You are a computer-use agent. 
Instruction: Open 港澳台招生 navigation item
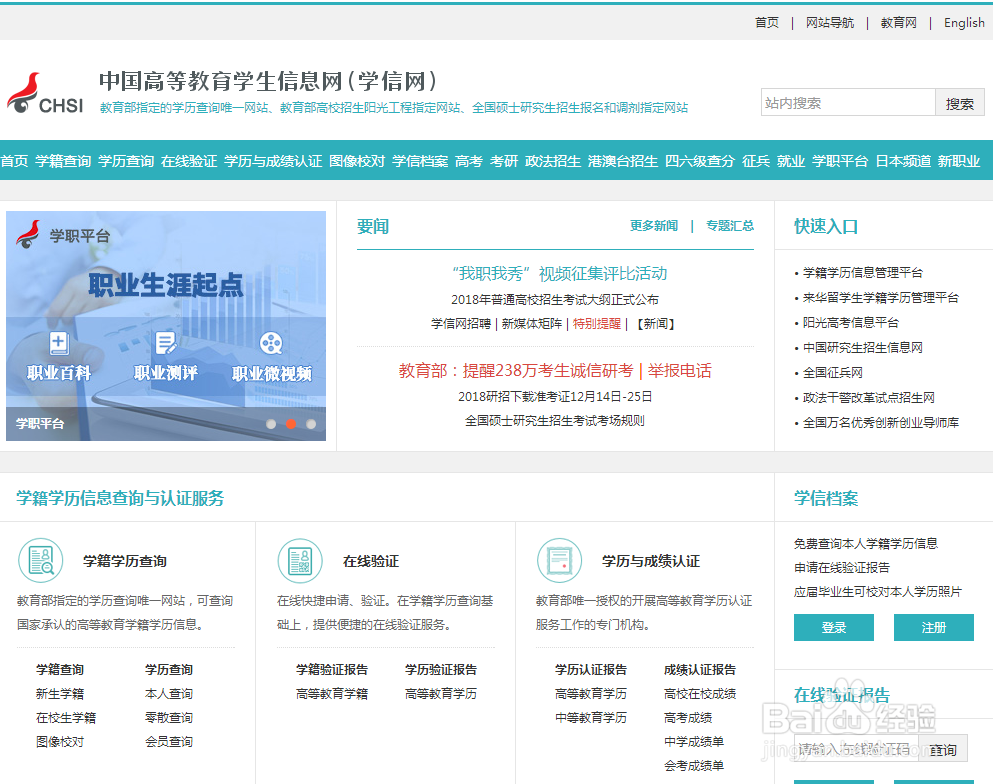point(623,161)
